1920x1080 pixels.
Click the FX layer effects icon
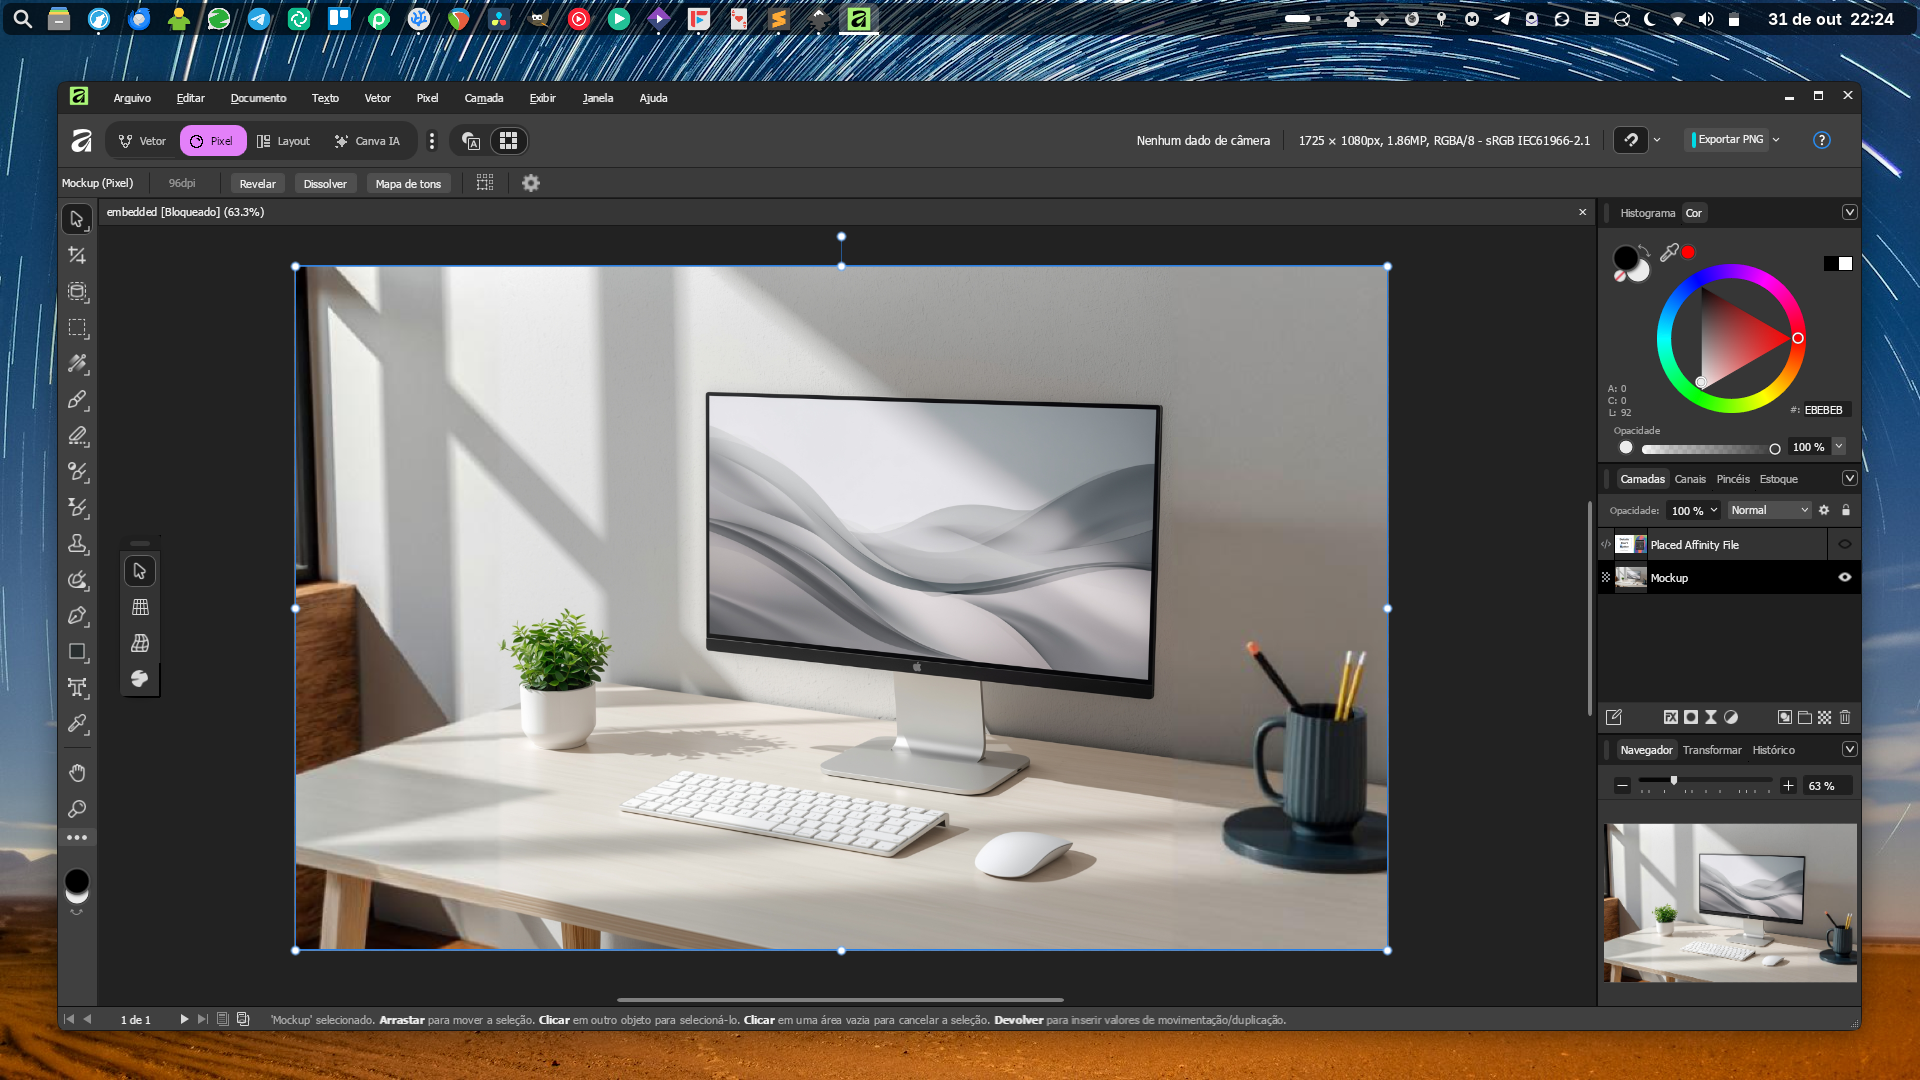pos(1670,717)
